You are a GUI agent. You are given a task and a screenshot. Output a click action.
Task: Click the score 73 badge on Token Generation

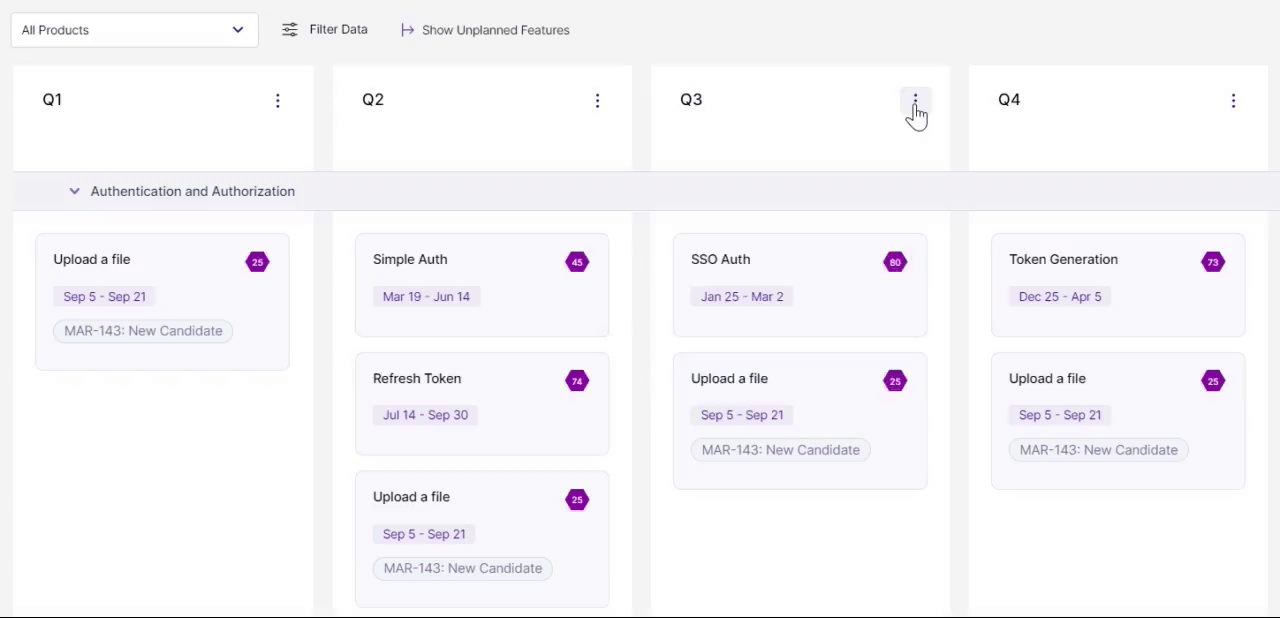1213,262
